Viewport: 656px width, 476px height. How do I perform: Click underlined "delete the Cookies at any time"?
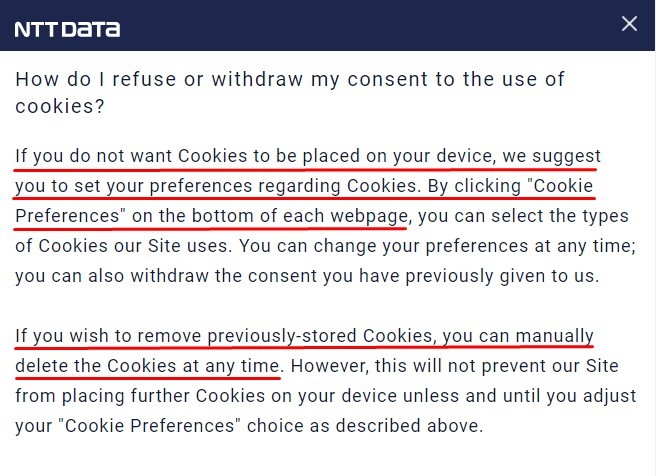[147, 366]
